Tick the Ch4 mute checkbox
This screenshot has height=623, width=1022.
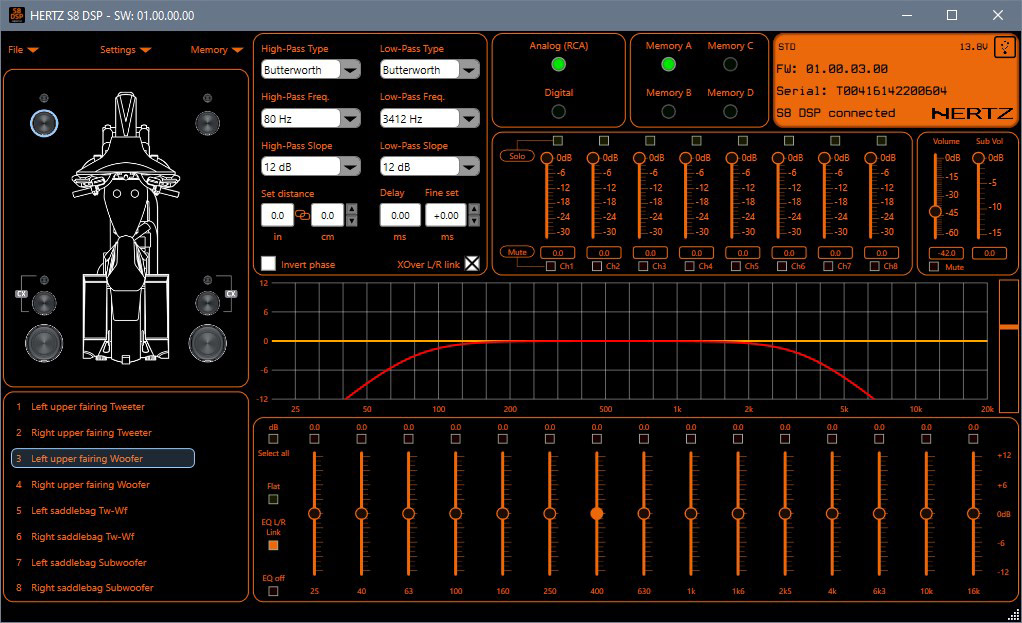[690, 266]
